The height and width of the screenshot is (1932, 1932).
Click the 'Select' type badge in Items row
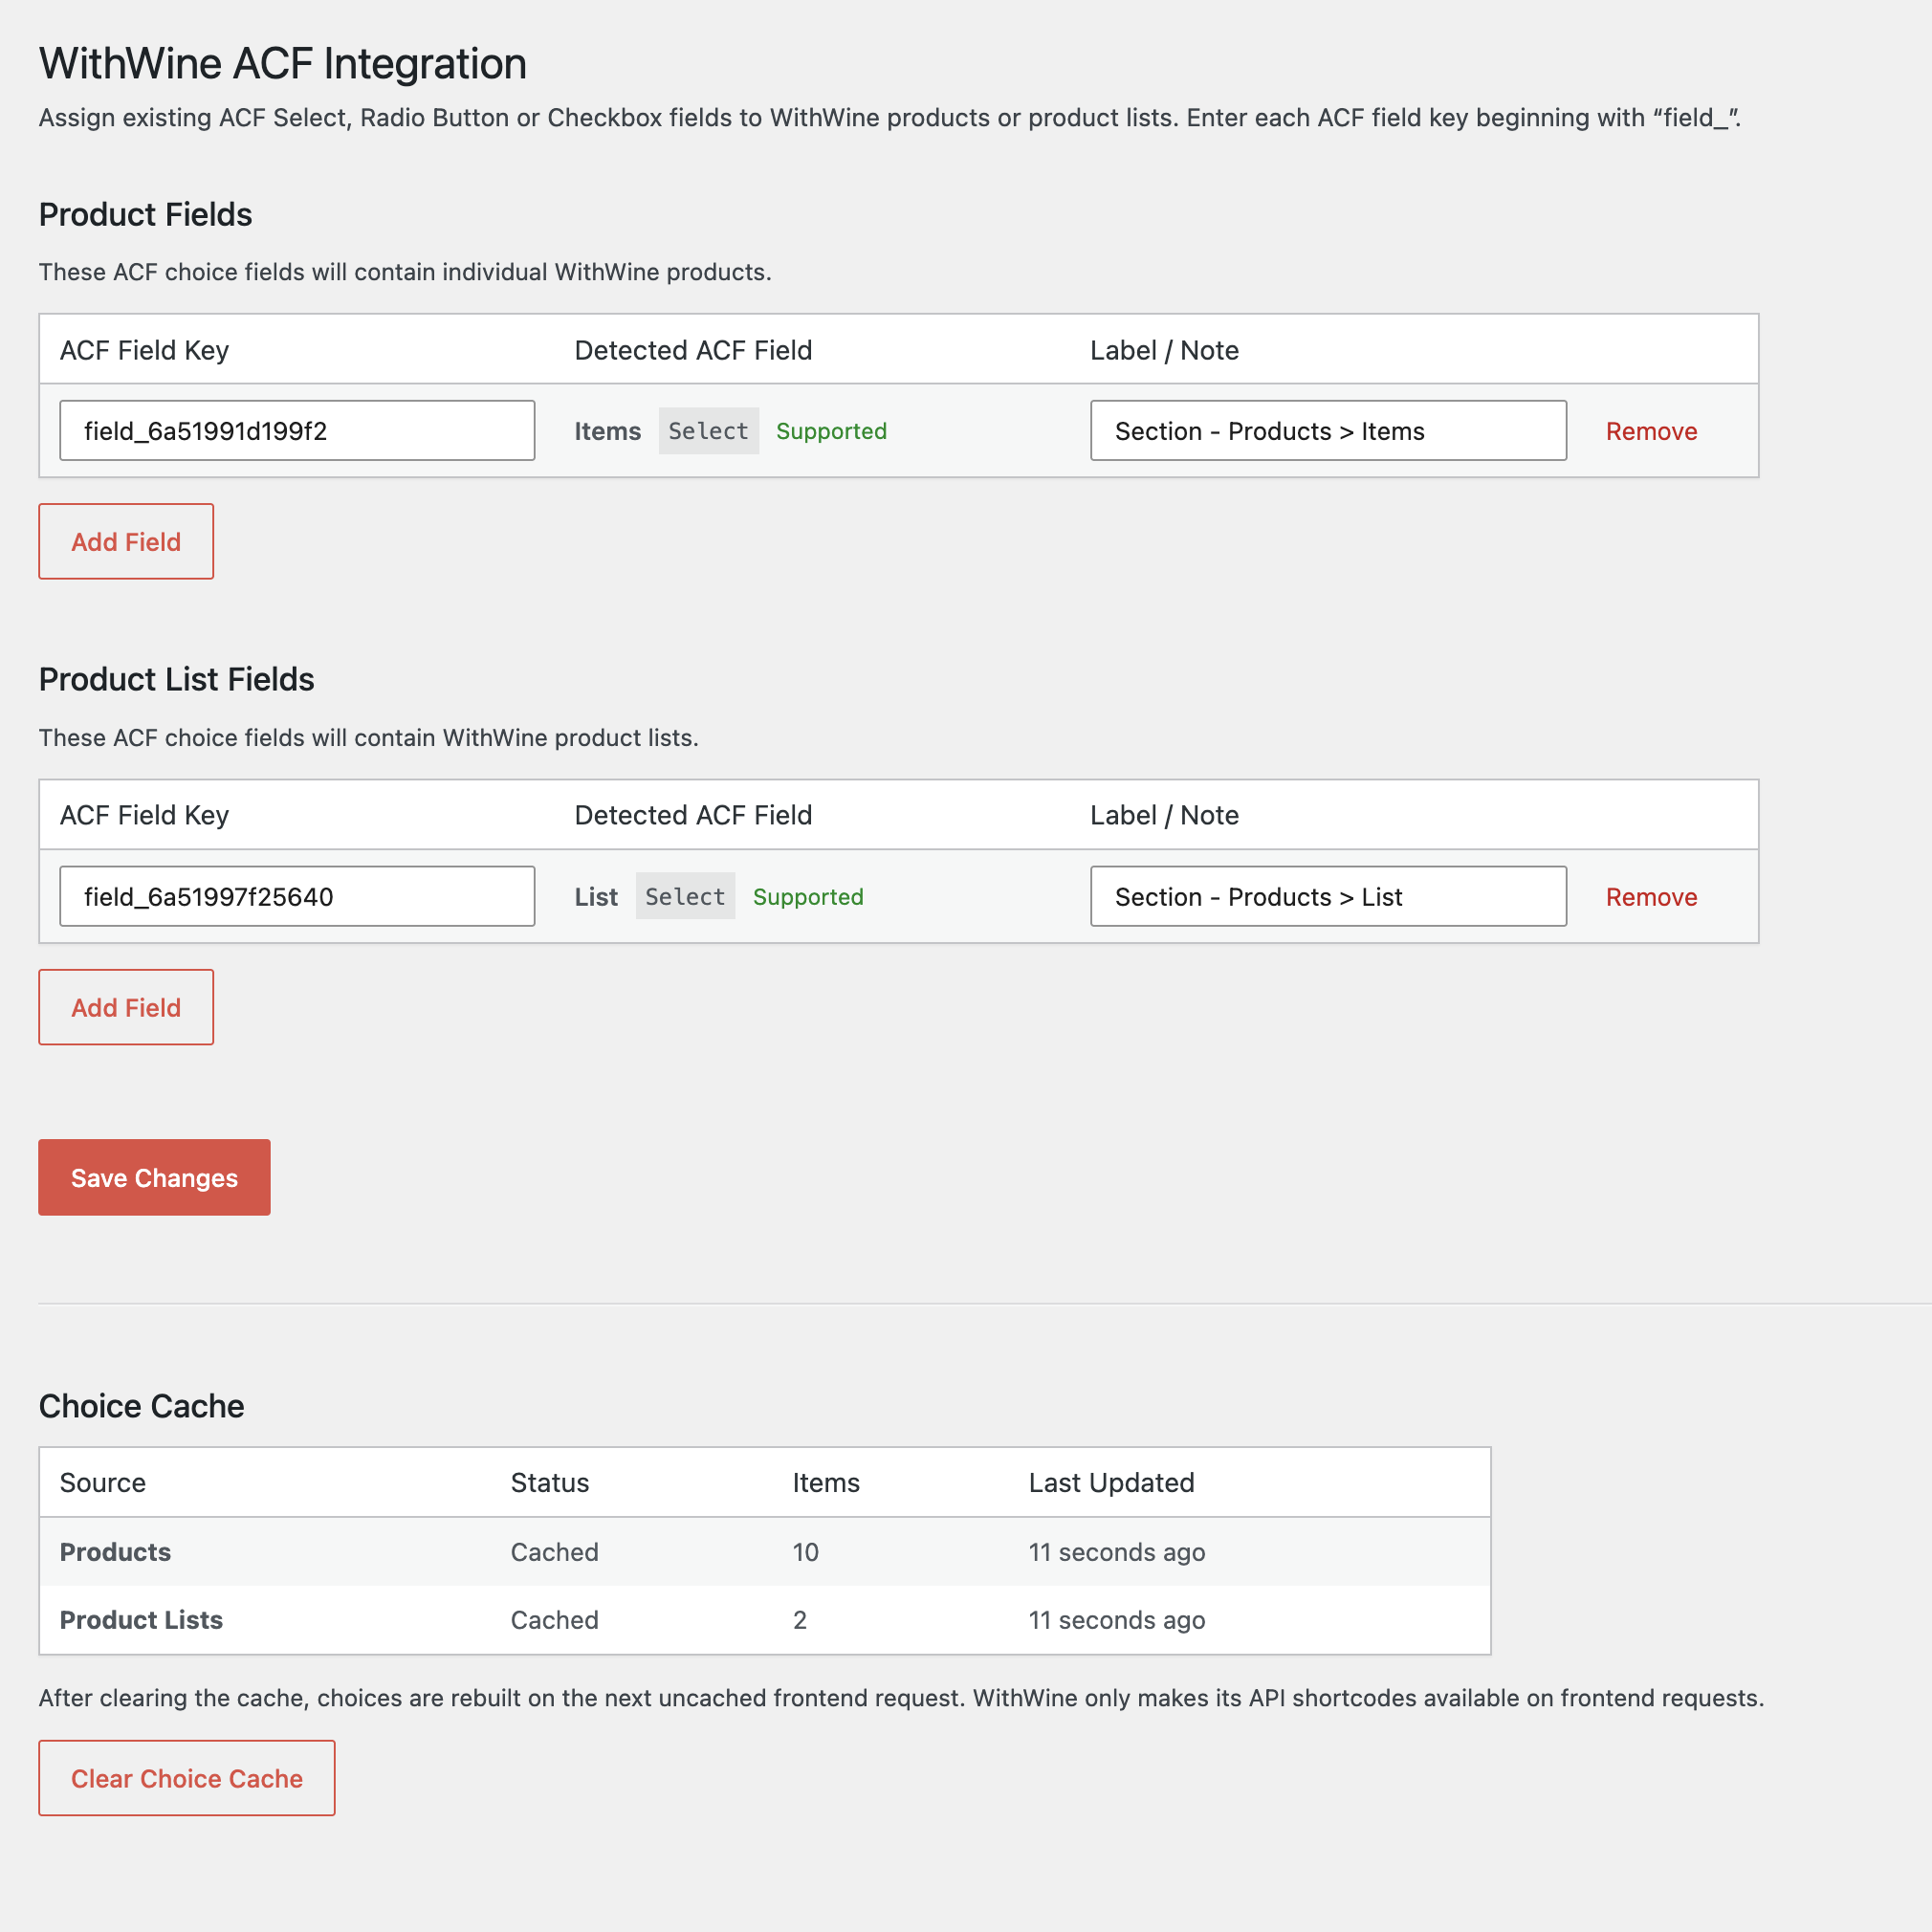click(708, 431)
